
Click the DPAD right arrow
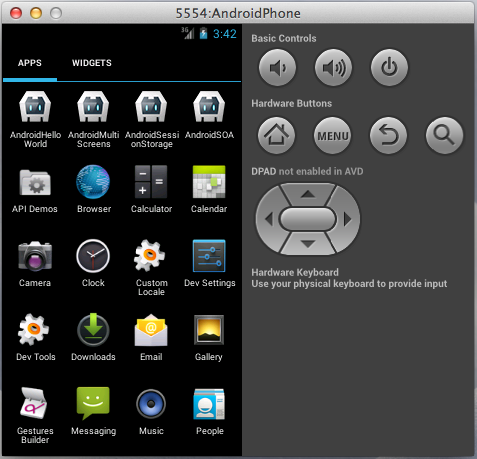pyautogui.click(x=347, y=219)
